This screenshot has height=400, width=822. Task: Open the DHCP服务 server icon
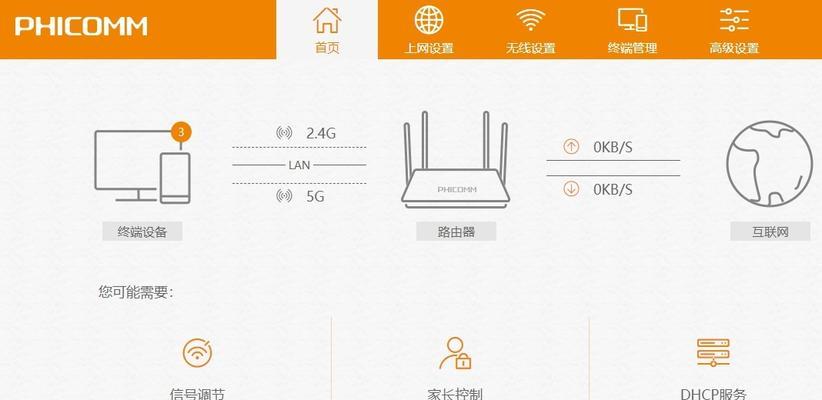click(713, 352)
